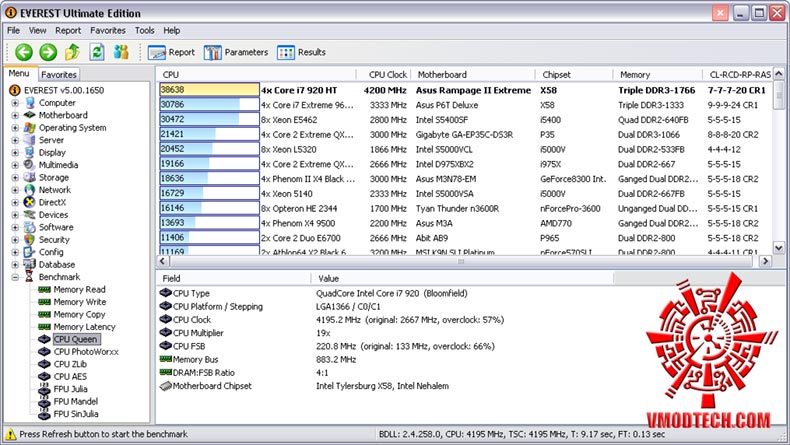Open the View menu
Image resolution: width=790 pixels, height=445 pixels.
point(37,31)
